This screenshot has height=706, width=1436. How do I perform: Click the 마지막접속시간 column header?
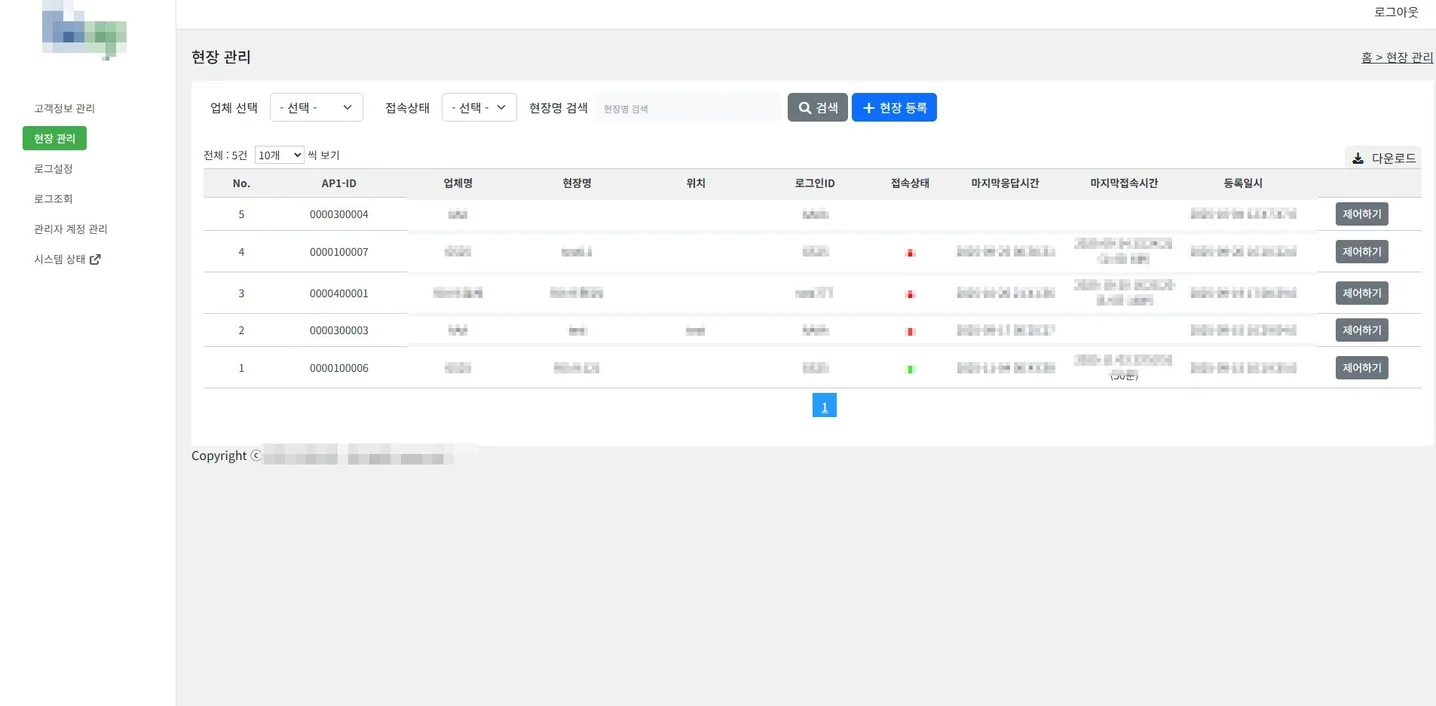coord(1124,183)
